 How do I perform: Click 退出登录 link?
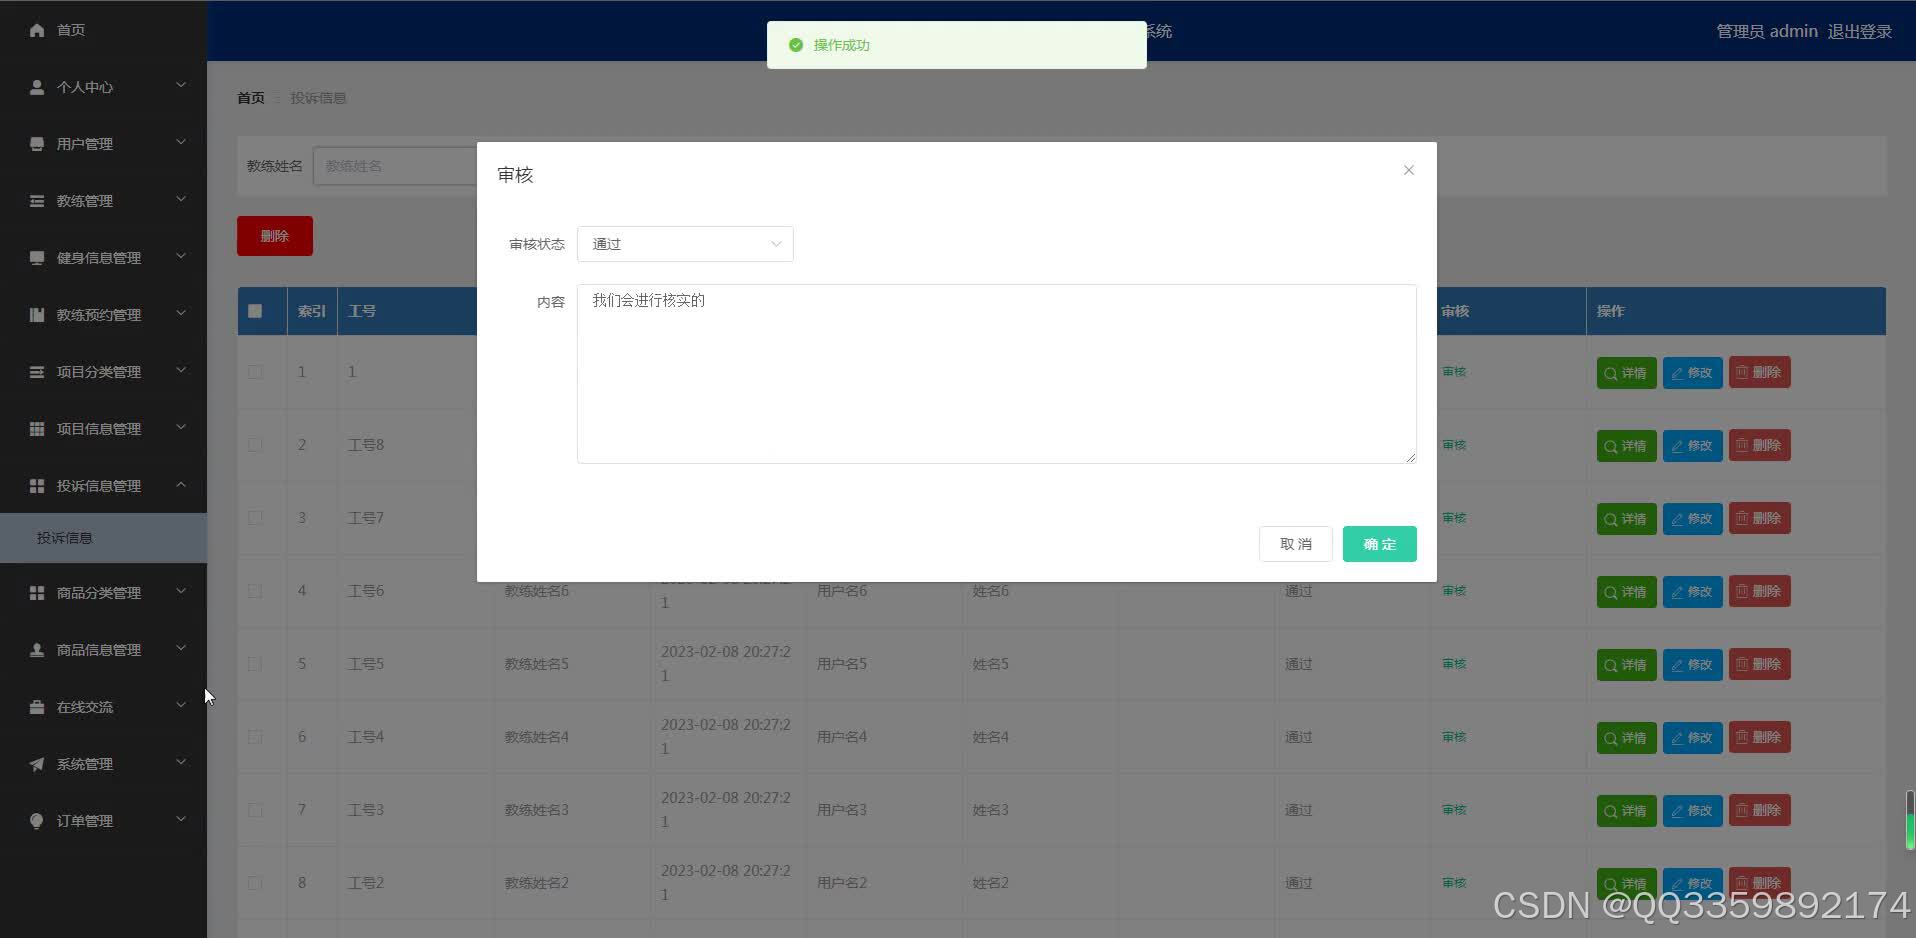pos(1860,31)
